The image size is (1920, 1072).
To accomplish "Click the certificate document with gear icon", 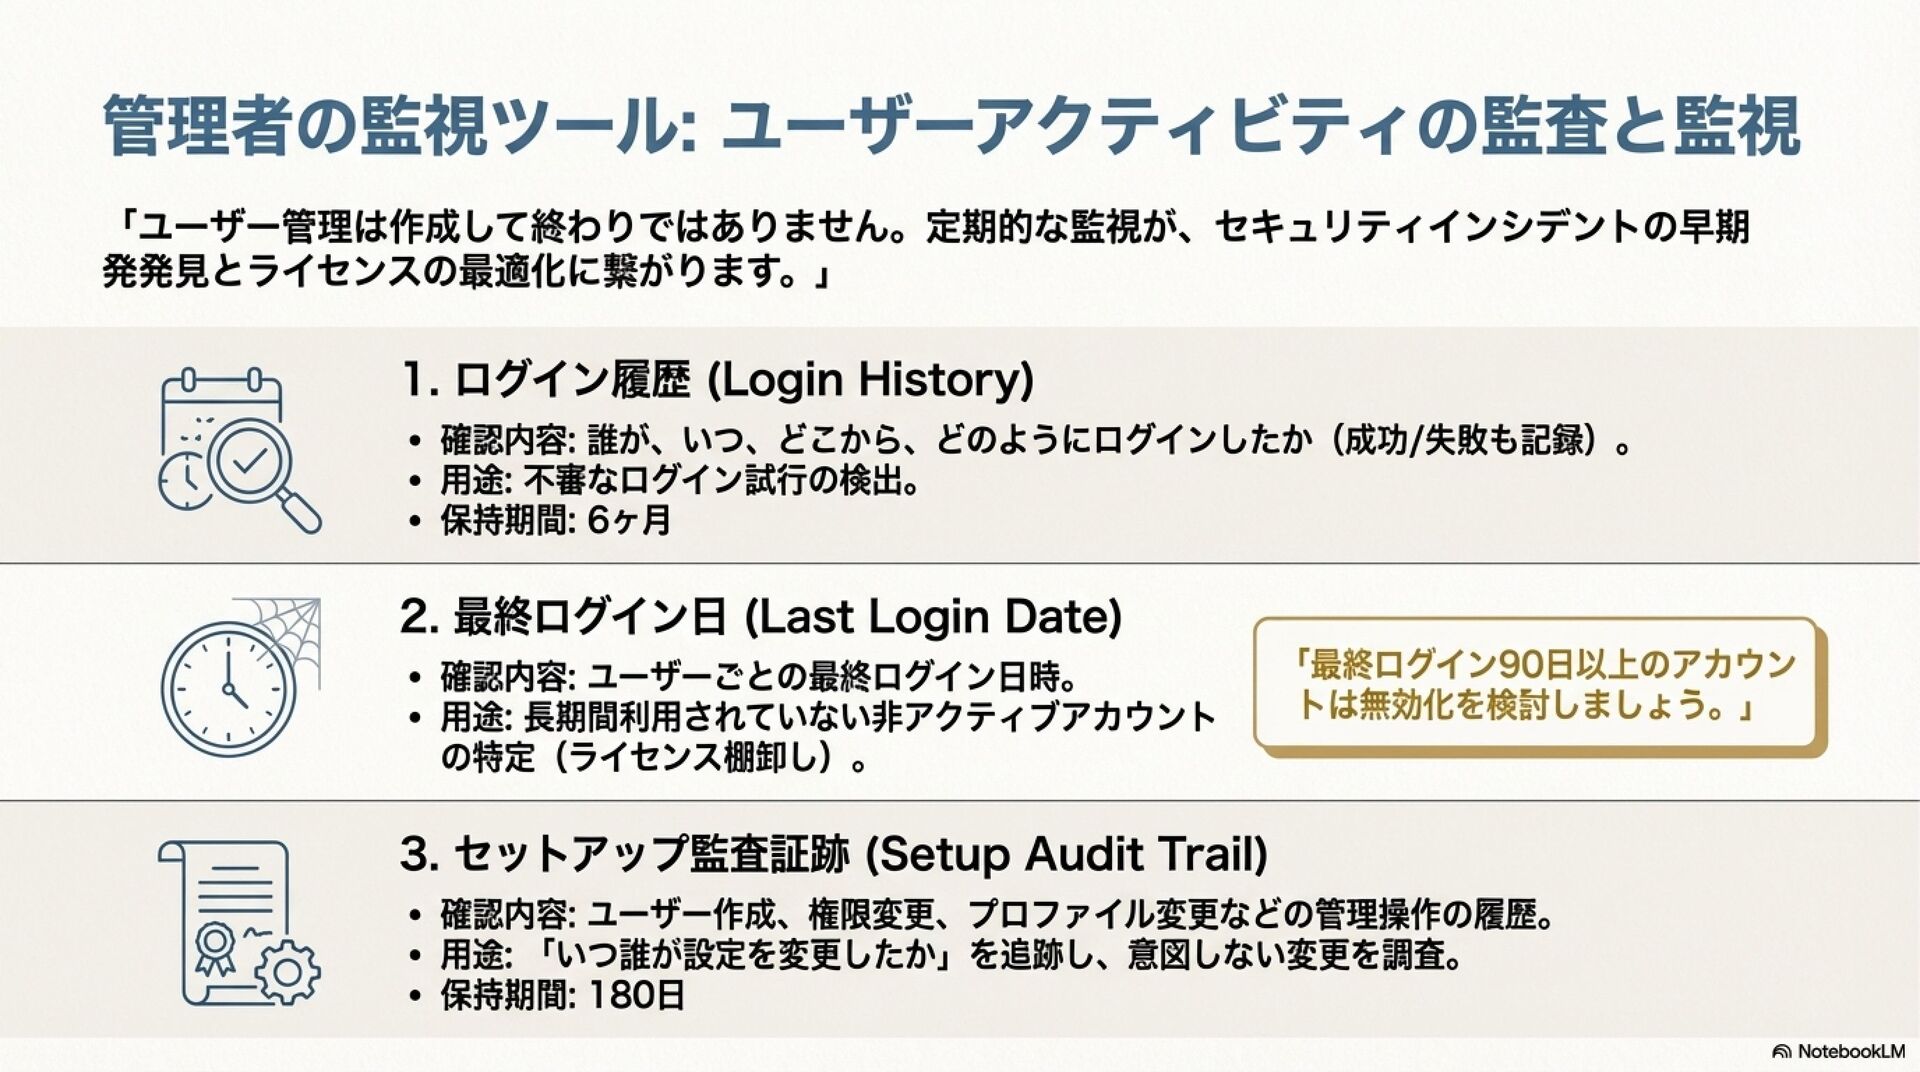I will pyautogui.click(x=238, y=924).
